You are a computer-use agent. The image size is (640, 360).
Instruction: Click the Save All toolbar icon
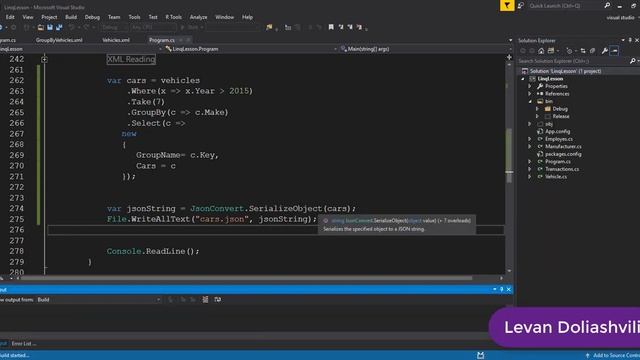point(59,27)
